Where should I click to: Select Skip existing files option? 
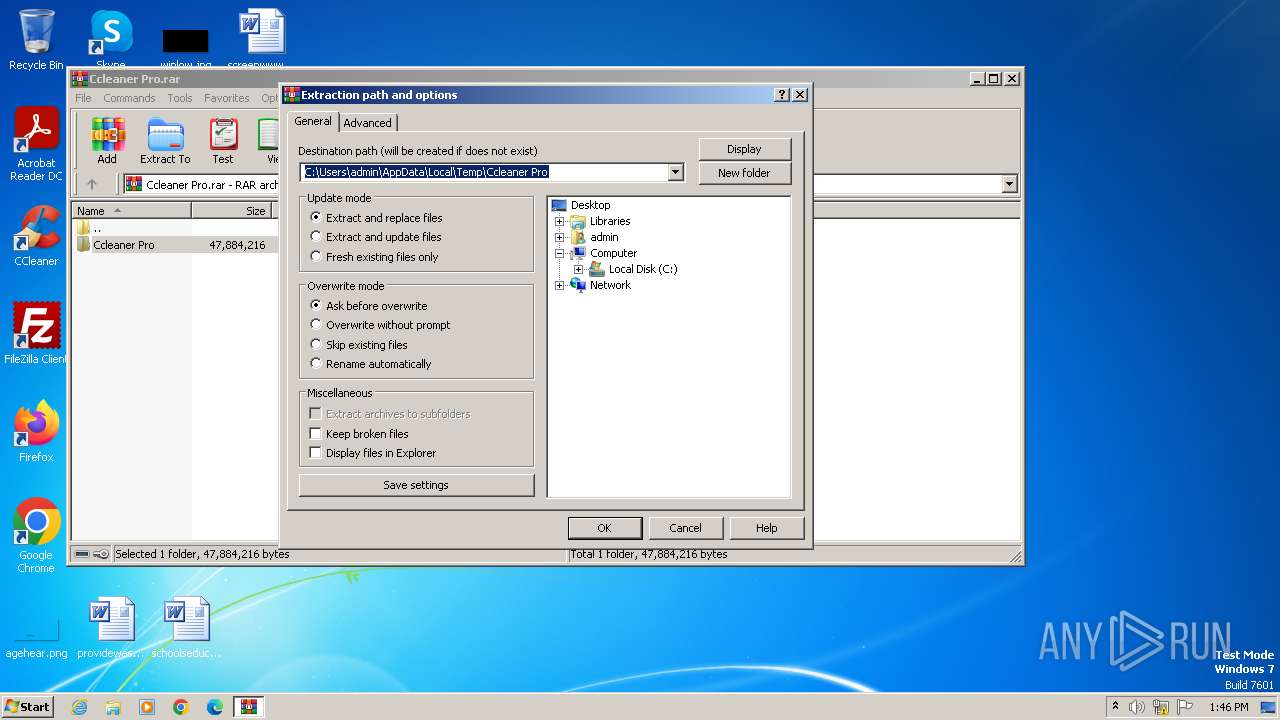click(359, 345)
